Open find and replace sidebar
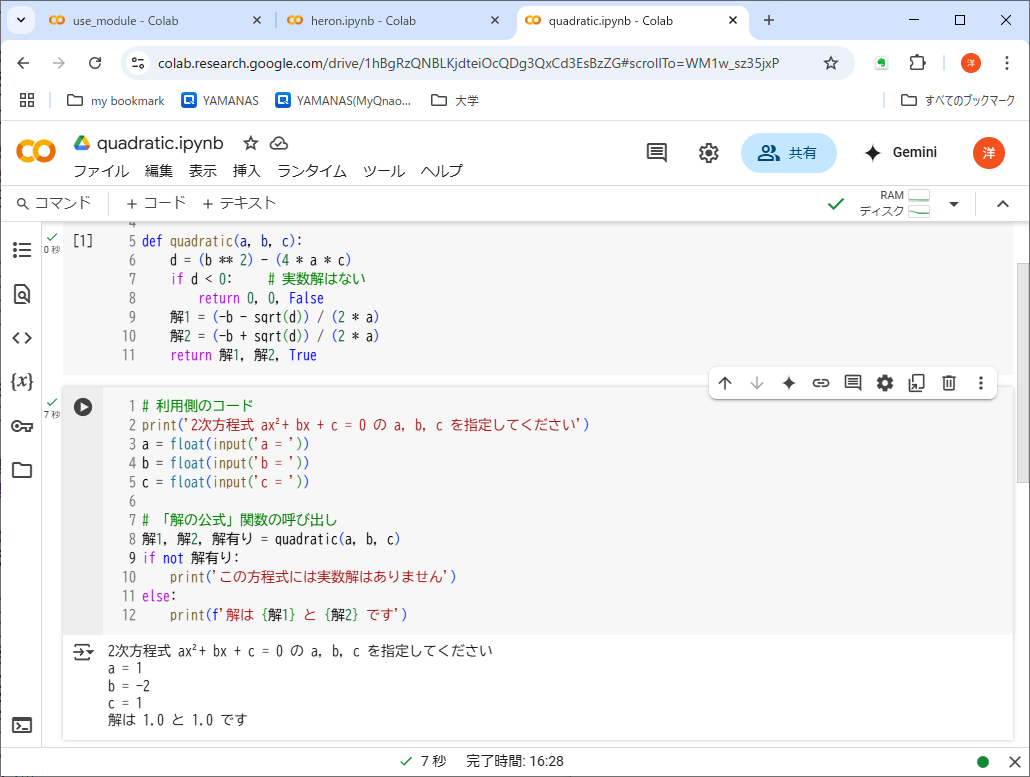 tap(22, 294)
